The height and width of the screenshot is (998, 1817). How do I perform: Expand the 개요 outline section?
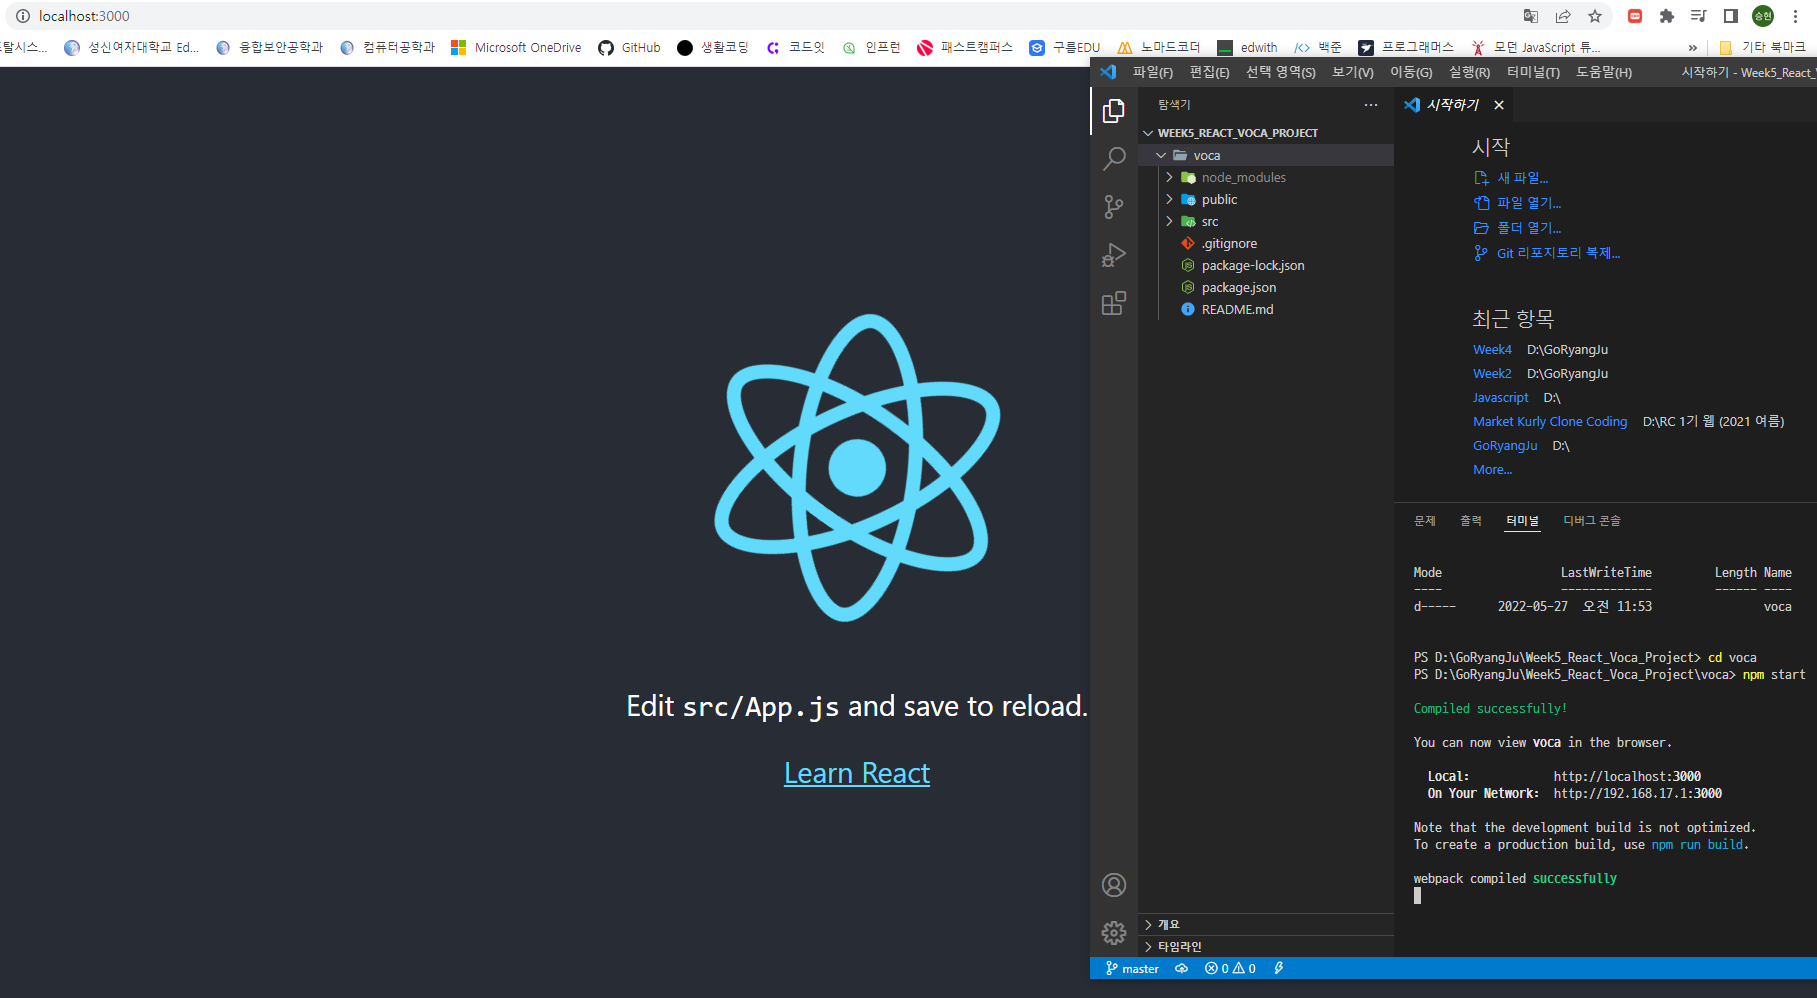(x=1266, y=924)
